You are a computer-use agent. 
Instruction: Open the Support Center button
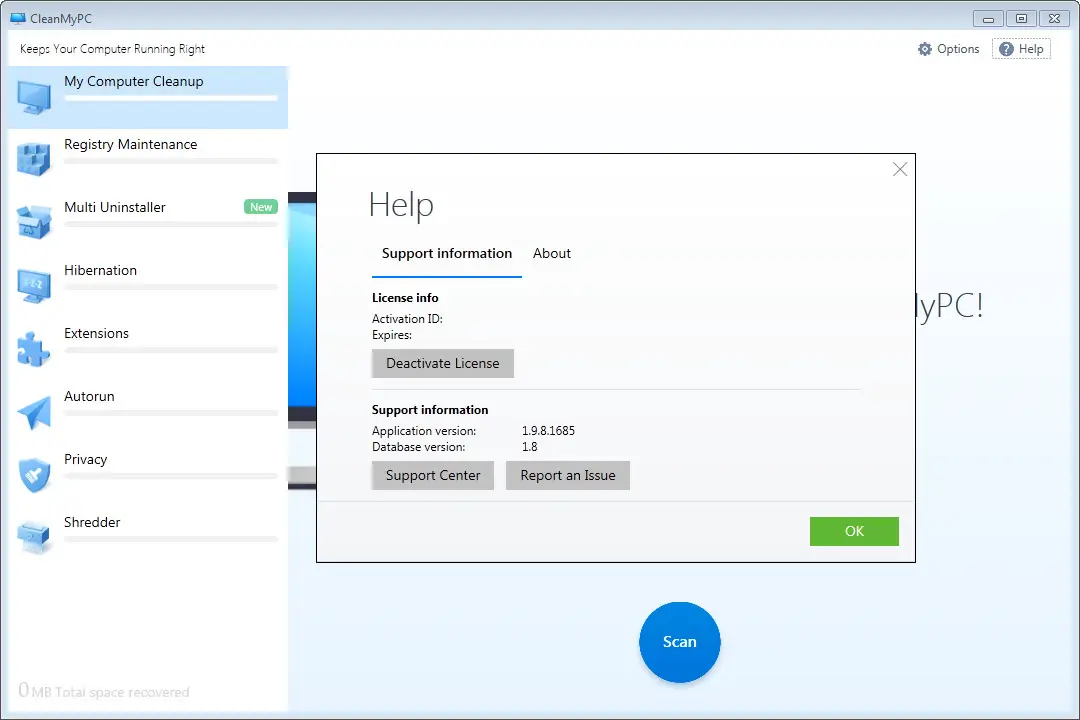[x=433, y=475]
